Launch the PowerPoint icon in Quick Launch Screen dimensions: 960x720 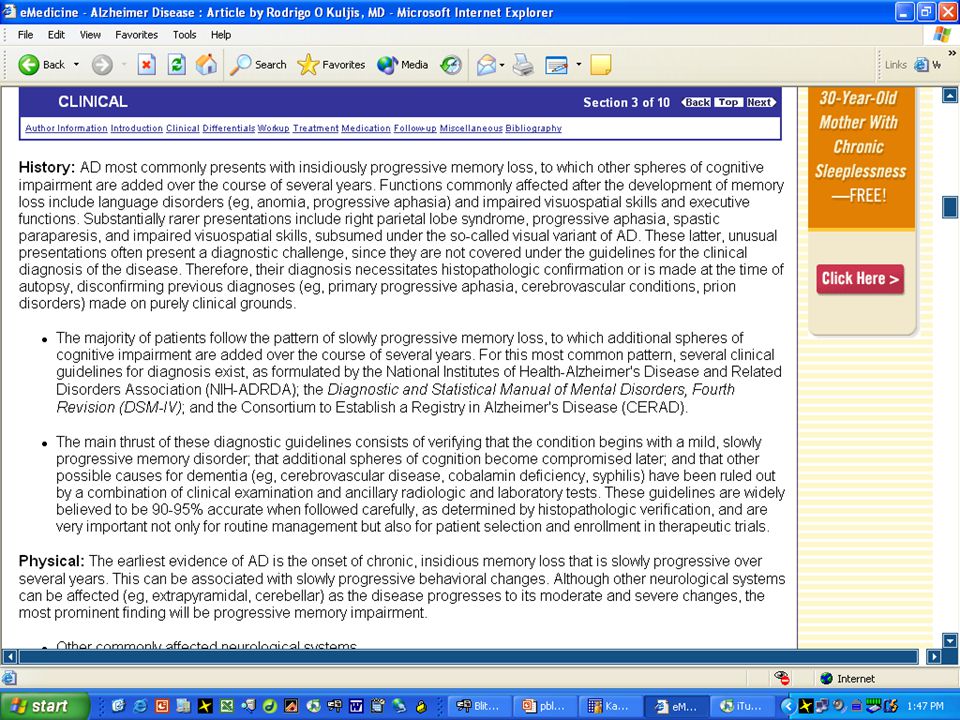162,706
